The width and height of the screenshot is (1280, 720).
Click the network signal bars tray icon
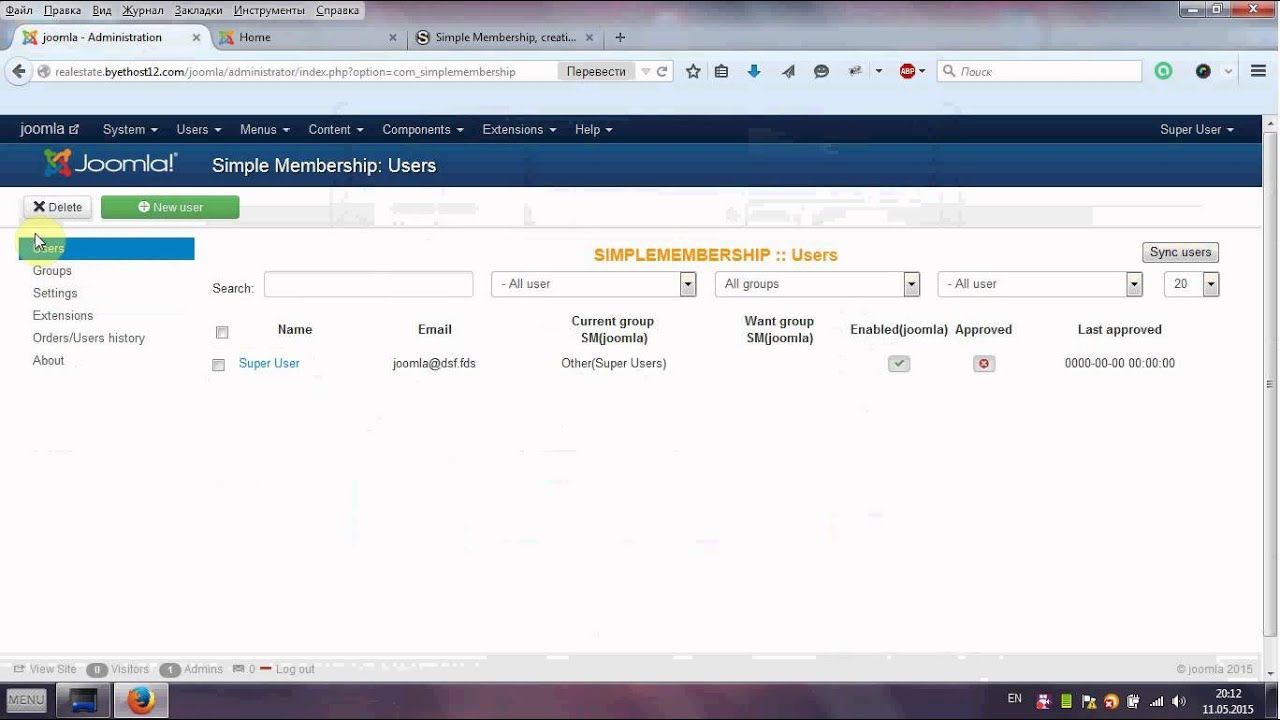[x=1156, y=701]
